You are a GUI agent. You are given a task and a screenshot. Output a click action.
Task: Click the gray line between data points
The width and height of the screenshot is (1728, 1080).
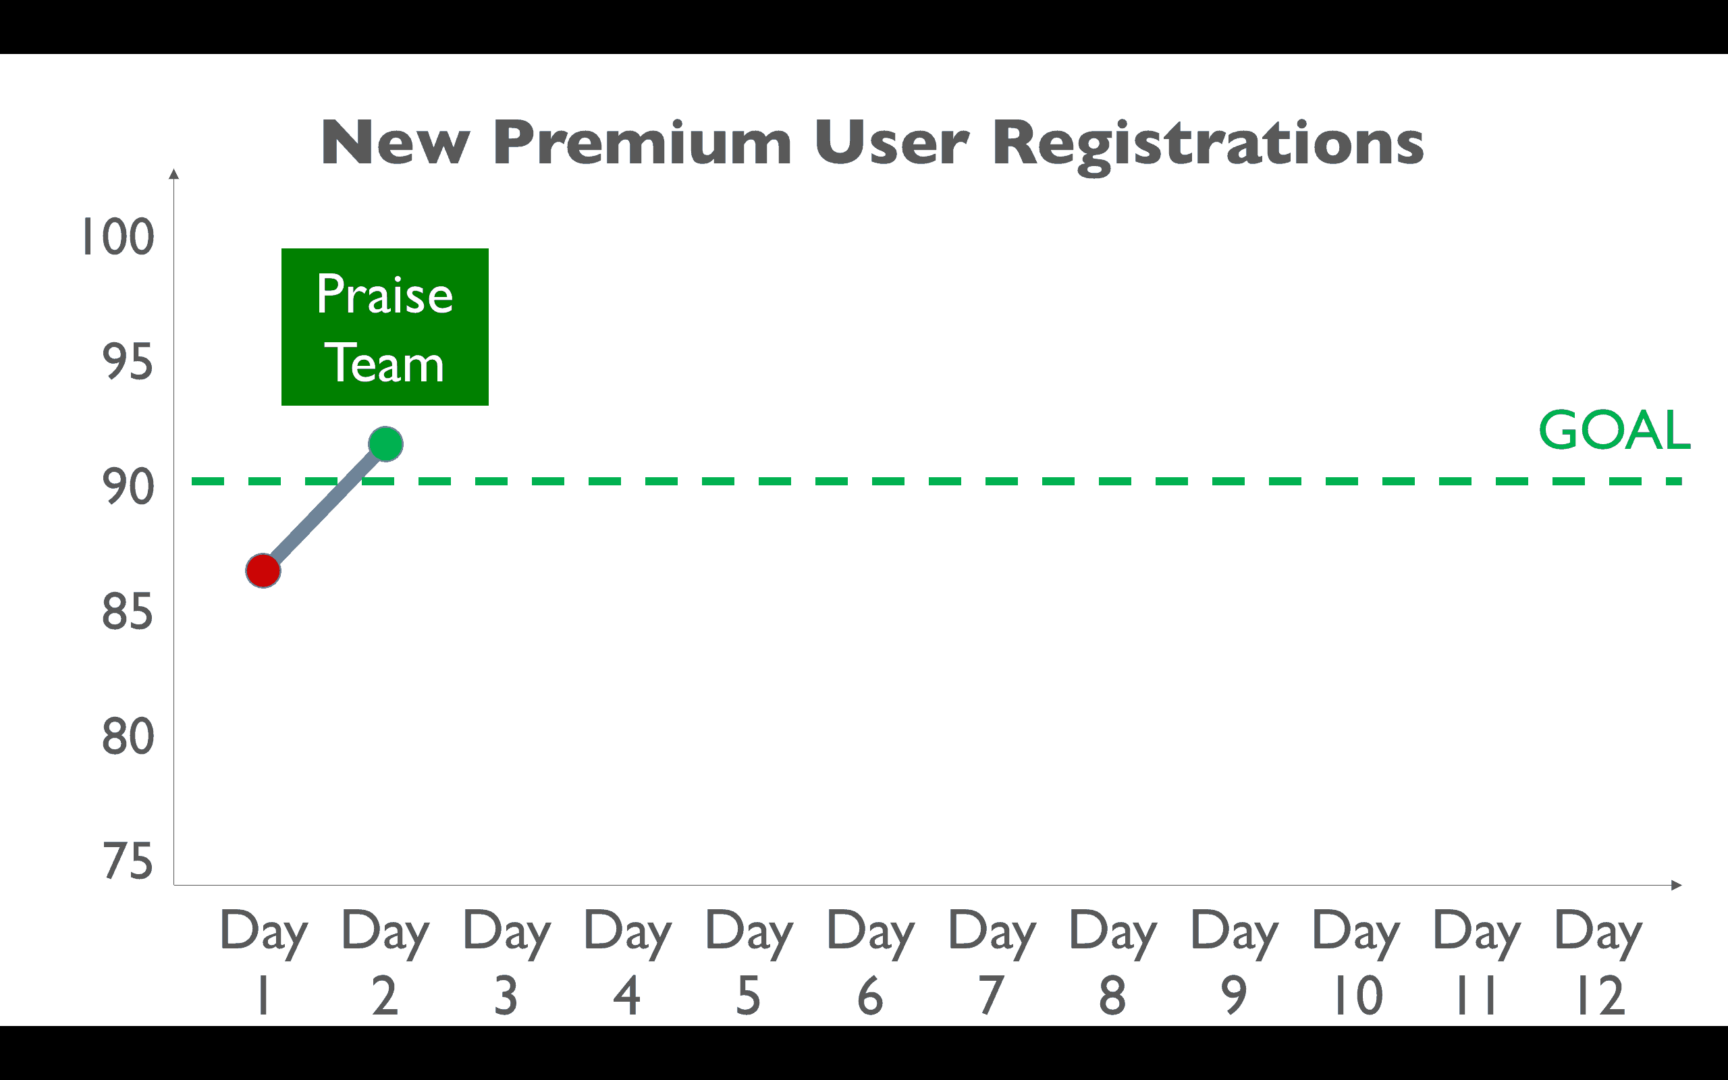point(325,507)
